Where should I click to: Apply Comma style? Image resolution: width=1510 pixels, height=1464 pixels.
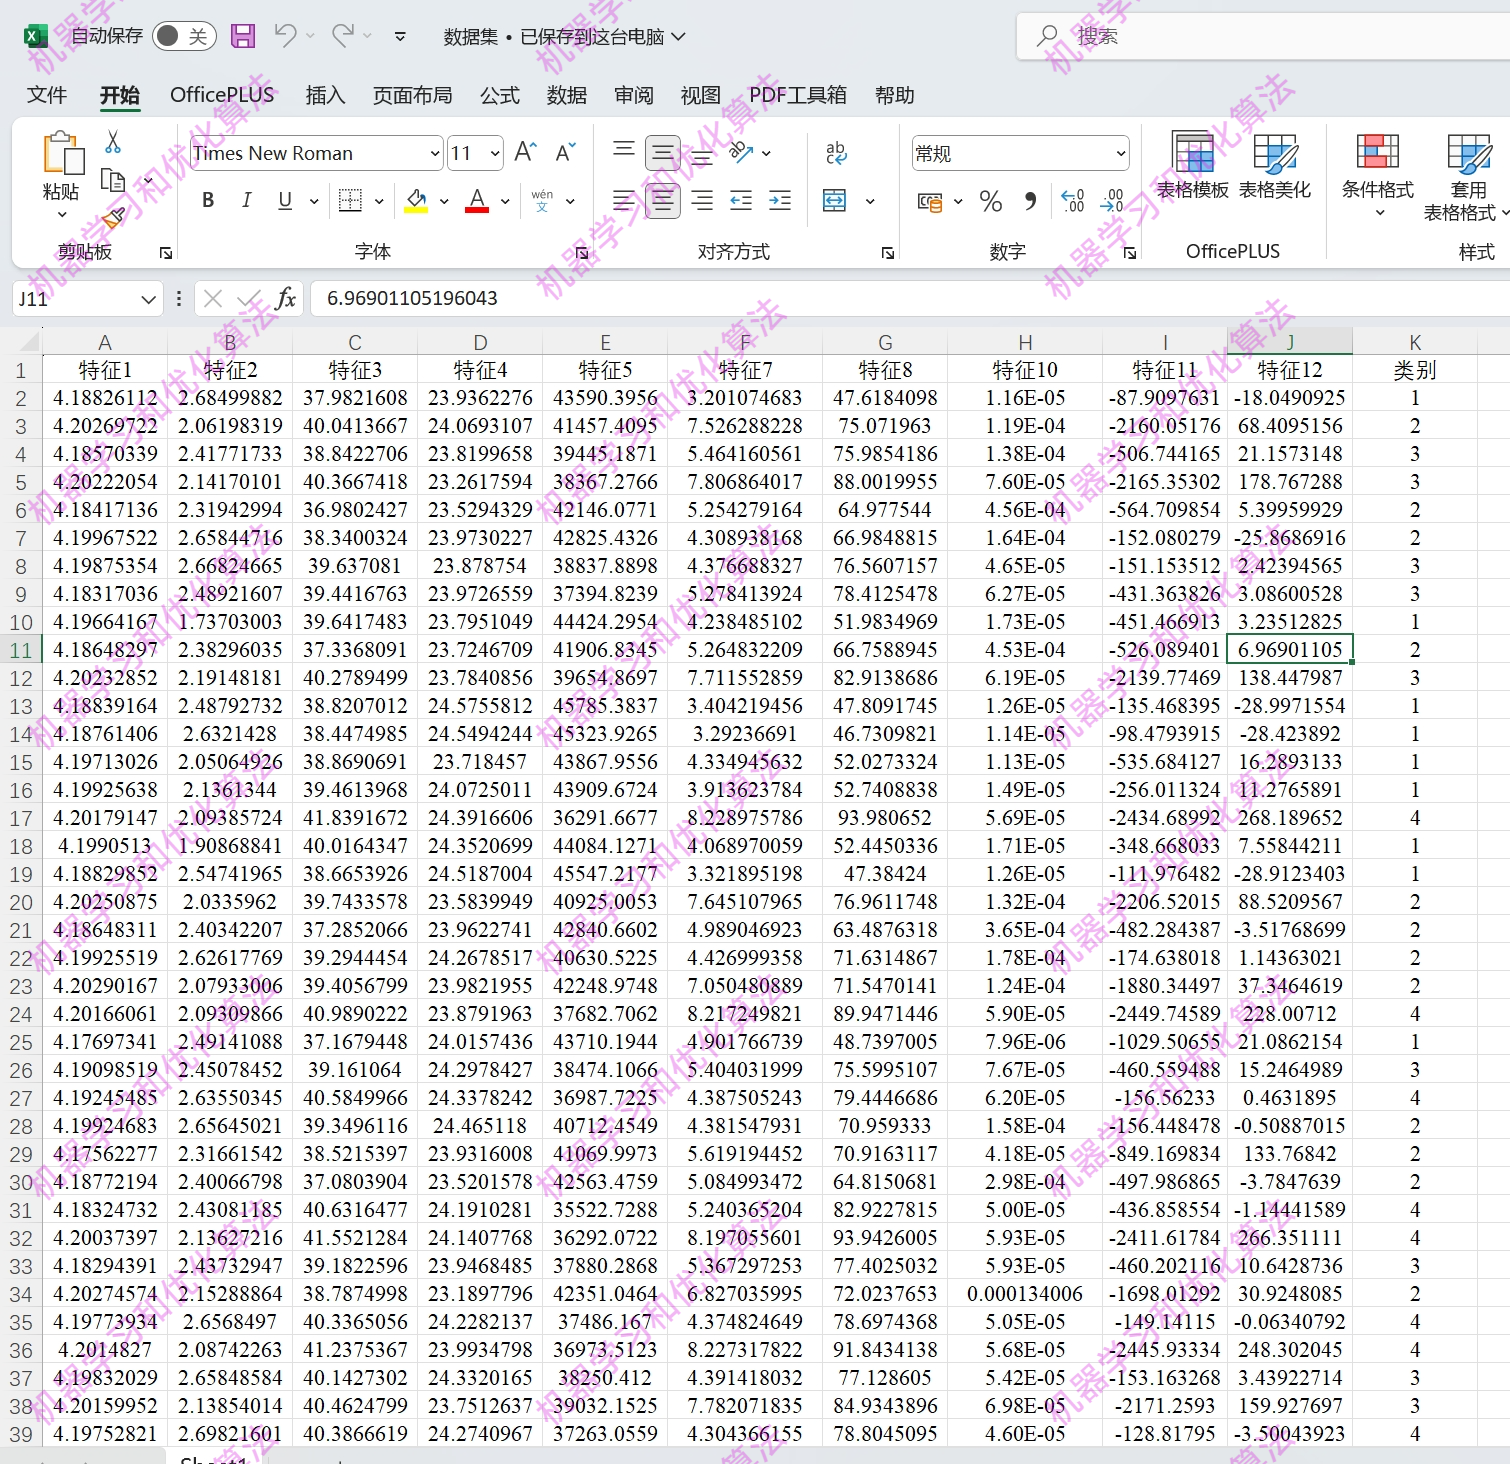pos(1030,201)
